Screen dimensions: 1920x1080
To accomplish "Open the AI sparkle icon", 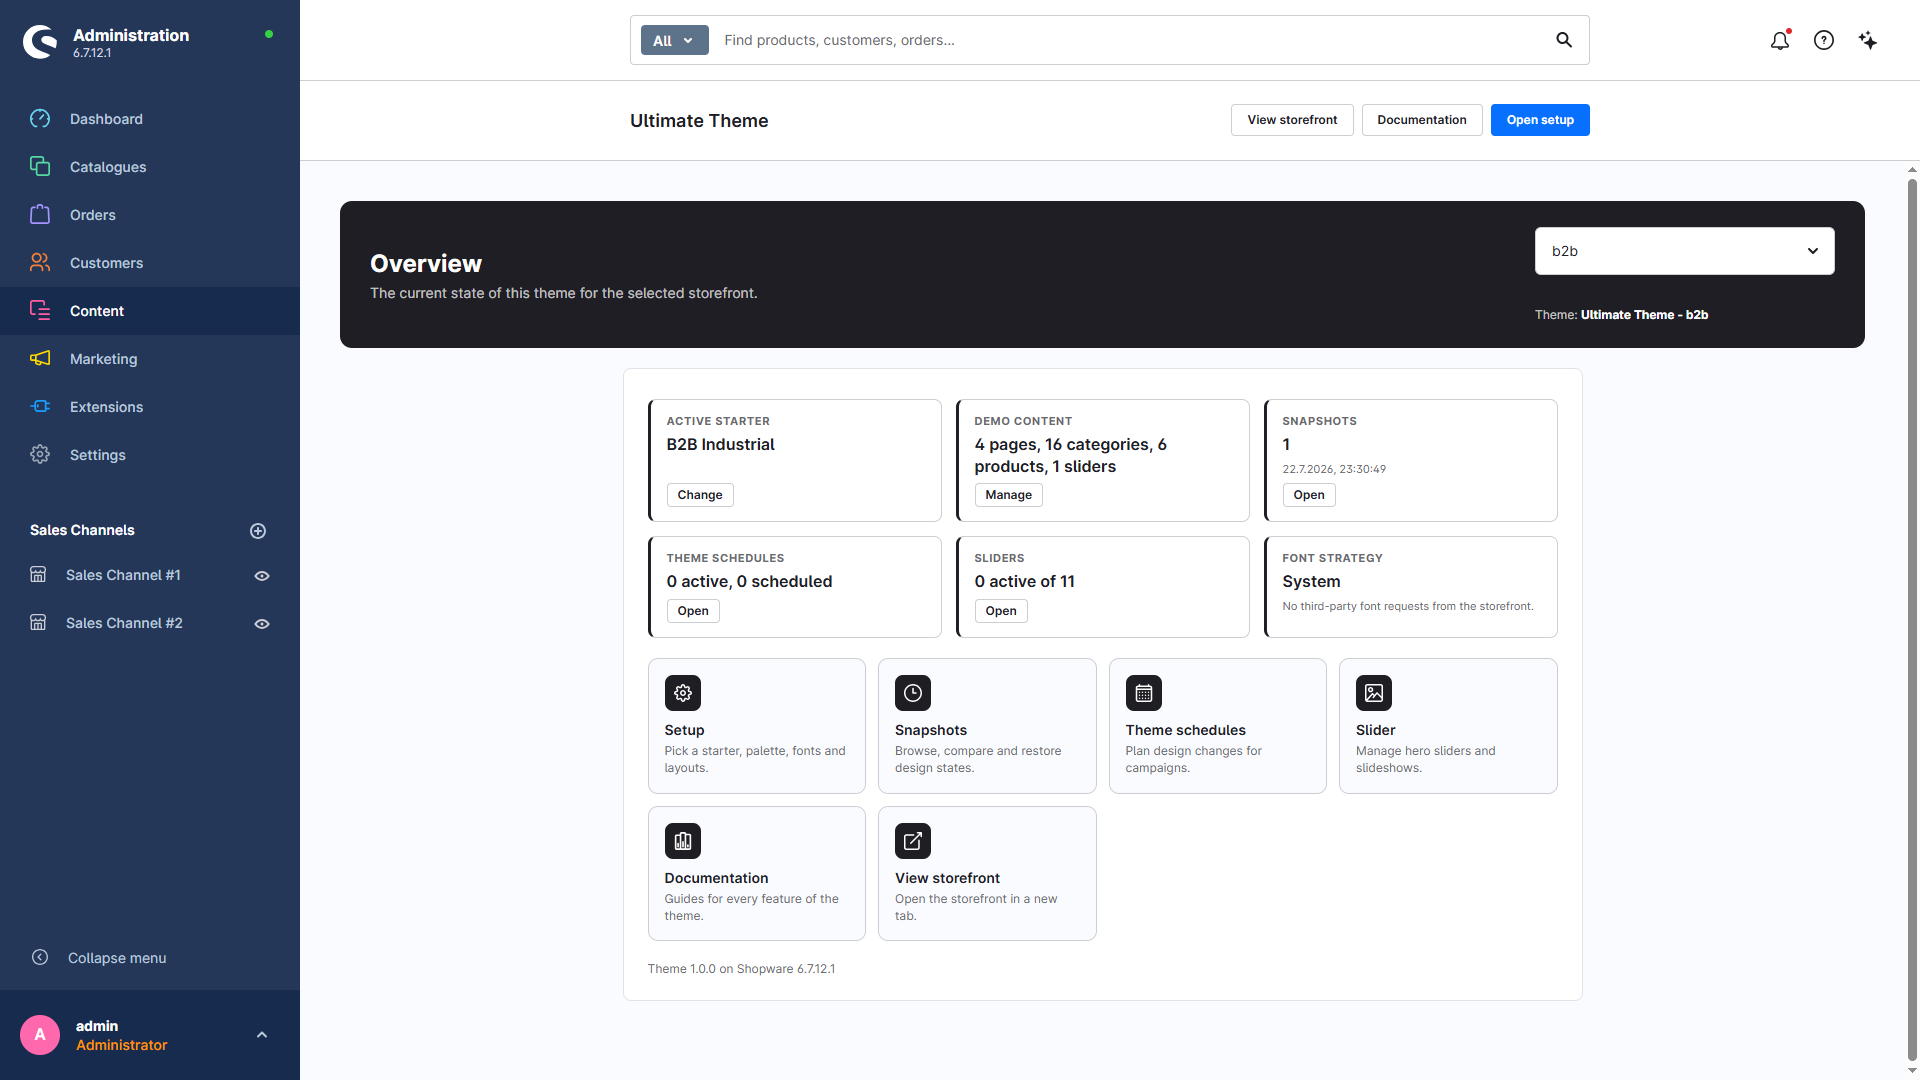I will click(x=1868, y=40).
